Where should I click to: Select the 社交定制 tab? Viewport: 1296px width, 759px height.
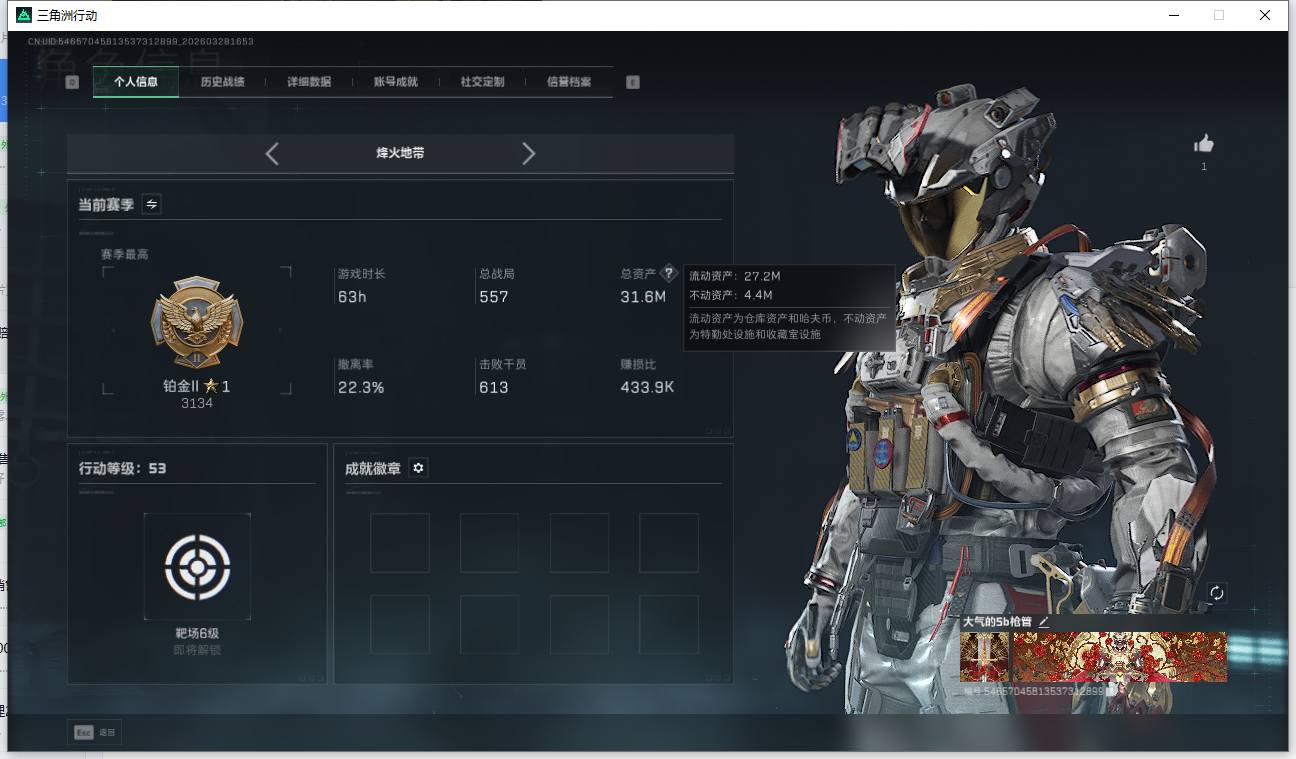pyautogui.click(x=482, y=82)
